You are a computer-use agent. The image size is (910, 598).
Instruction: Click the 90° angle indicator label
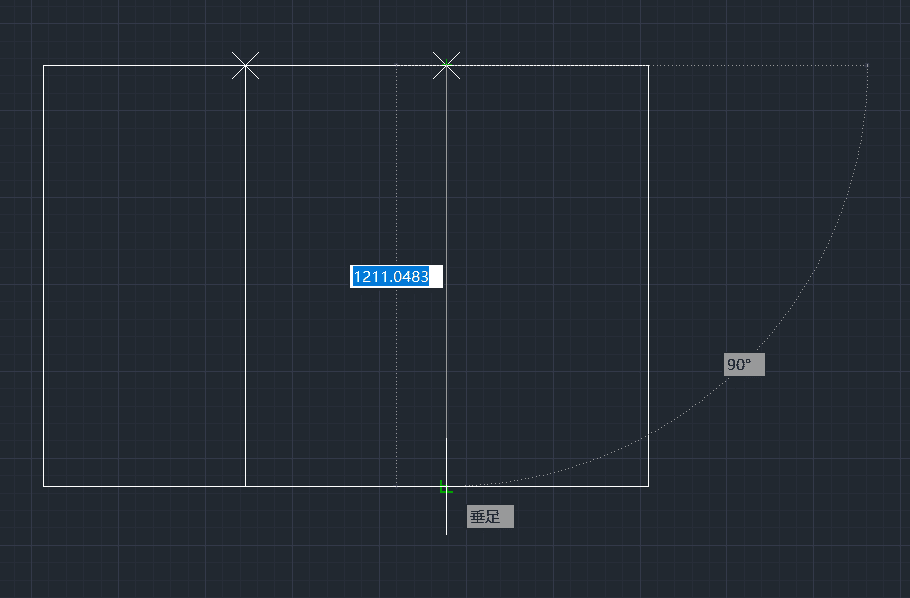(x=742, y=364)
